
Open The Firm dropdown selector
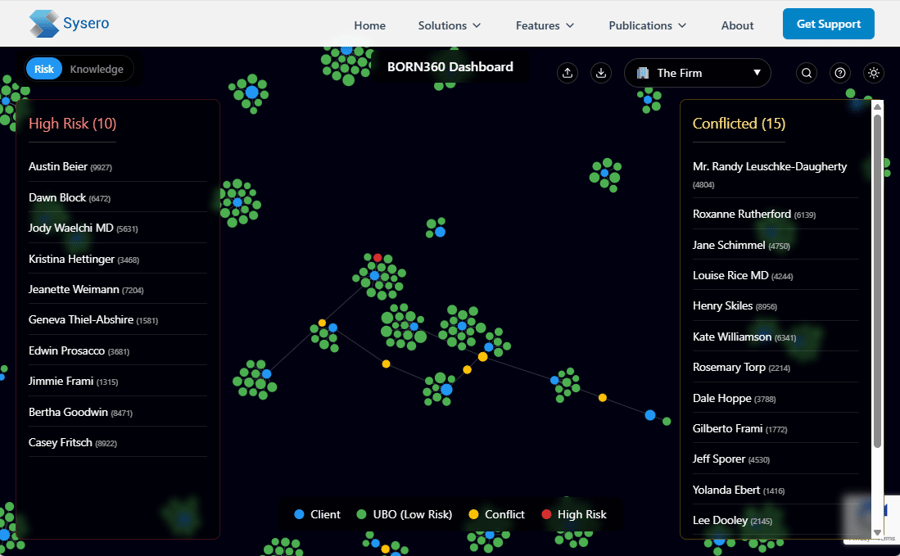click(x=697, y=73)
